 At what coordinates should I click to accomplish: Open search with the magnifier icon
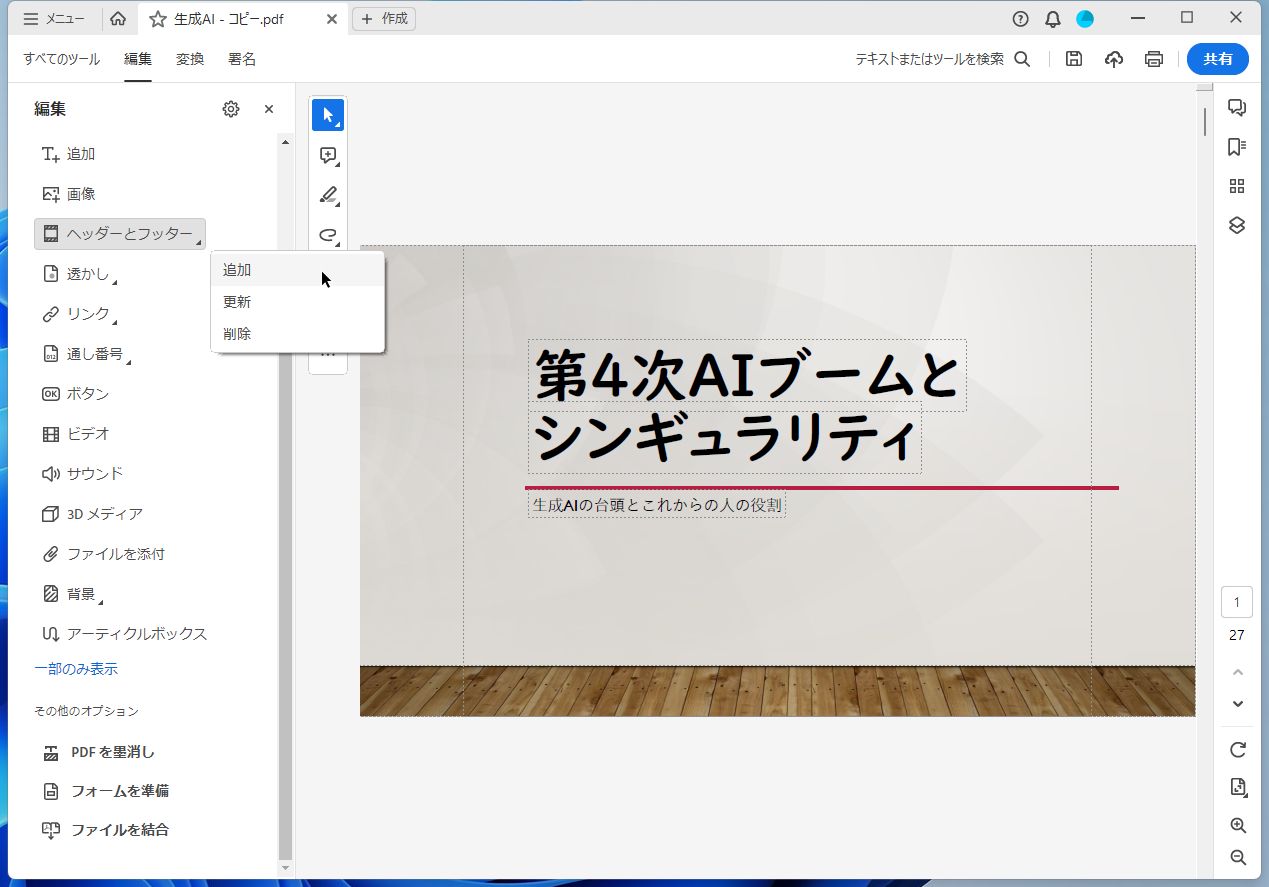(x=1022, y=59)
